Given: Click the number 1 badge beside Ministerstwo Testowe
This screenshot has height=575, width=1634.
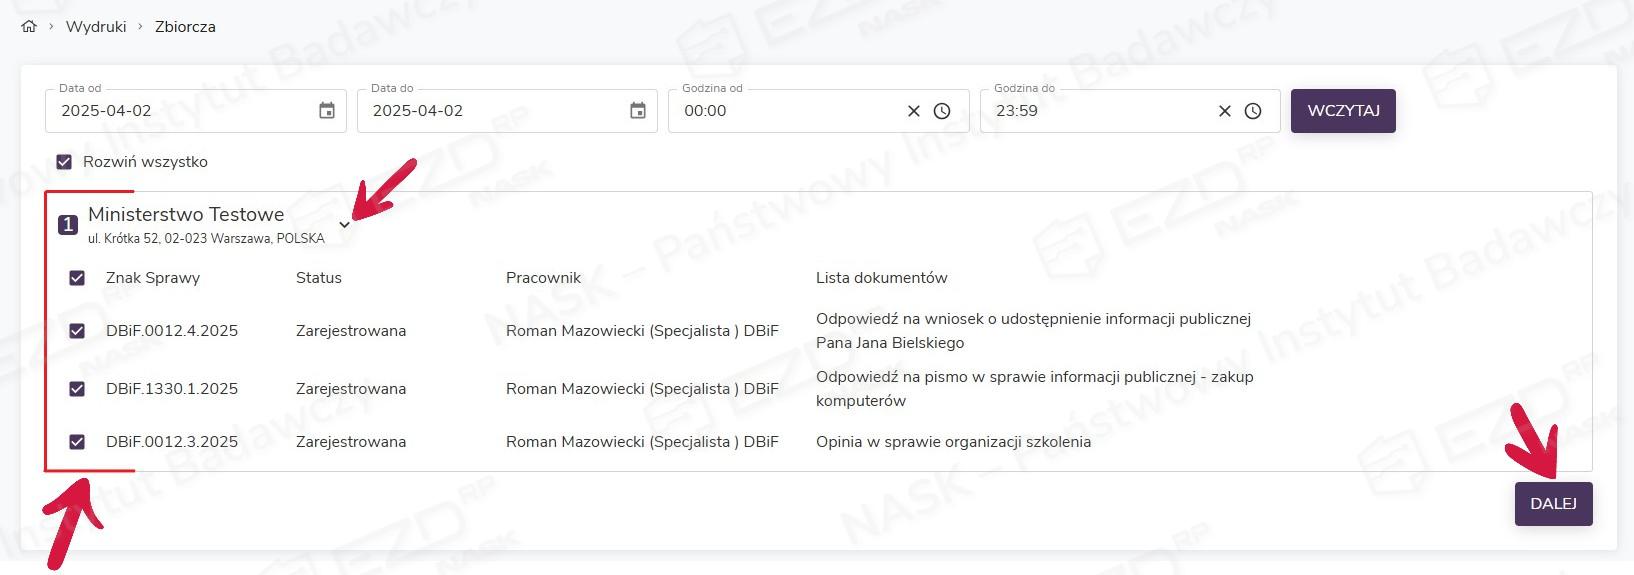Looking at the screenshot, I should (67, 225).
